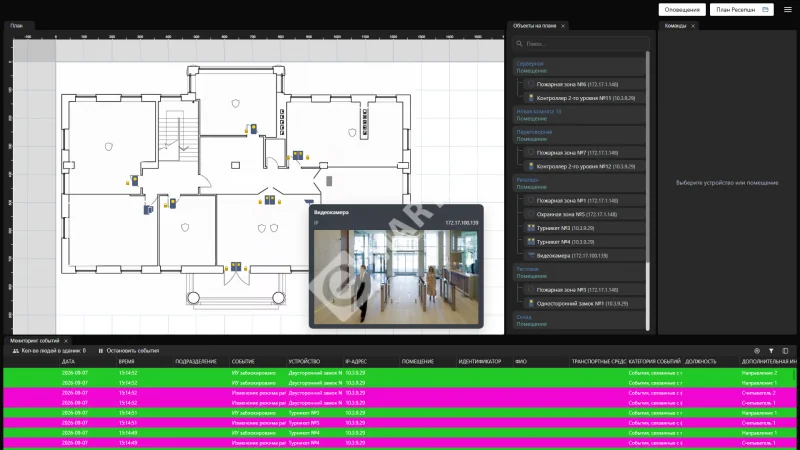800x450 pixels.
Task: Click shield icon beside Охранная зона №5
Action: coord(531,214)
